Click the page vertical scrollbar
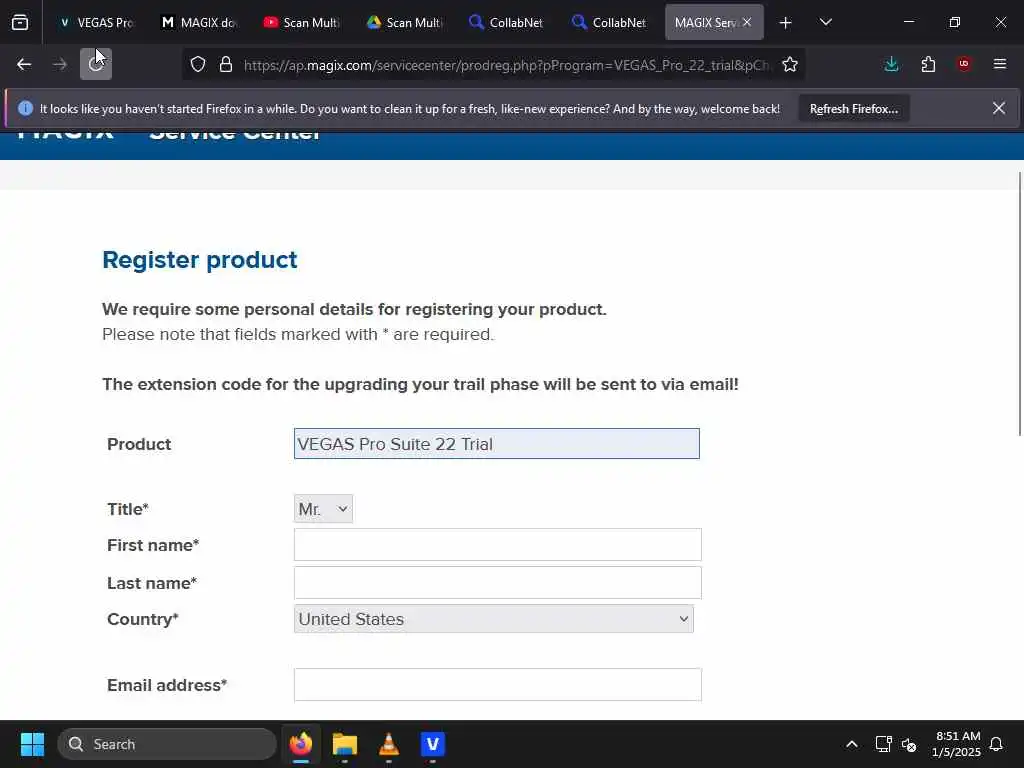Viewport: 1024px width, 768px height. pyautogui.click(x=1020, y=304)
